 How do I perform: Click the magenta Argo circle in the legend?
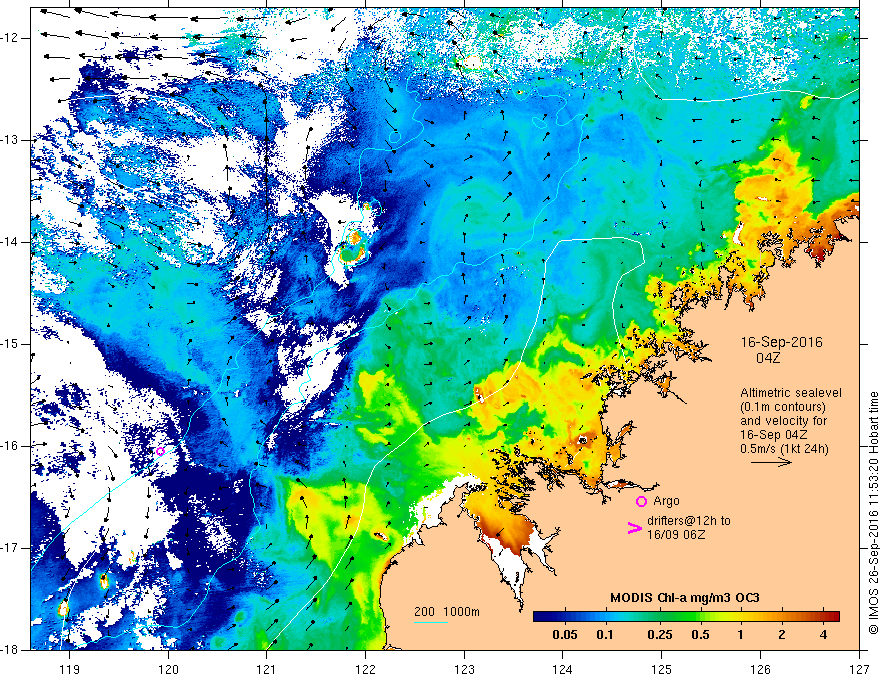tap(641, 502)
